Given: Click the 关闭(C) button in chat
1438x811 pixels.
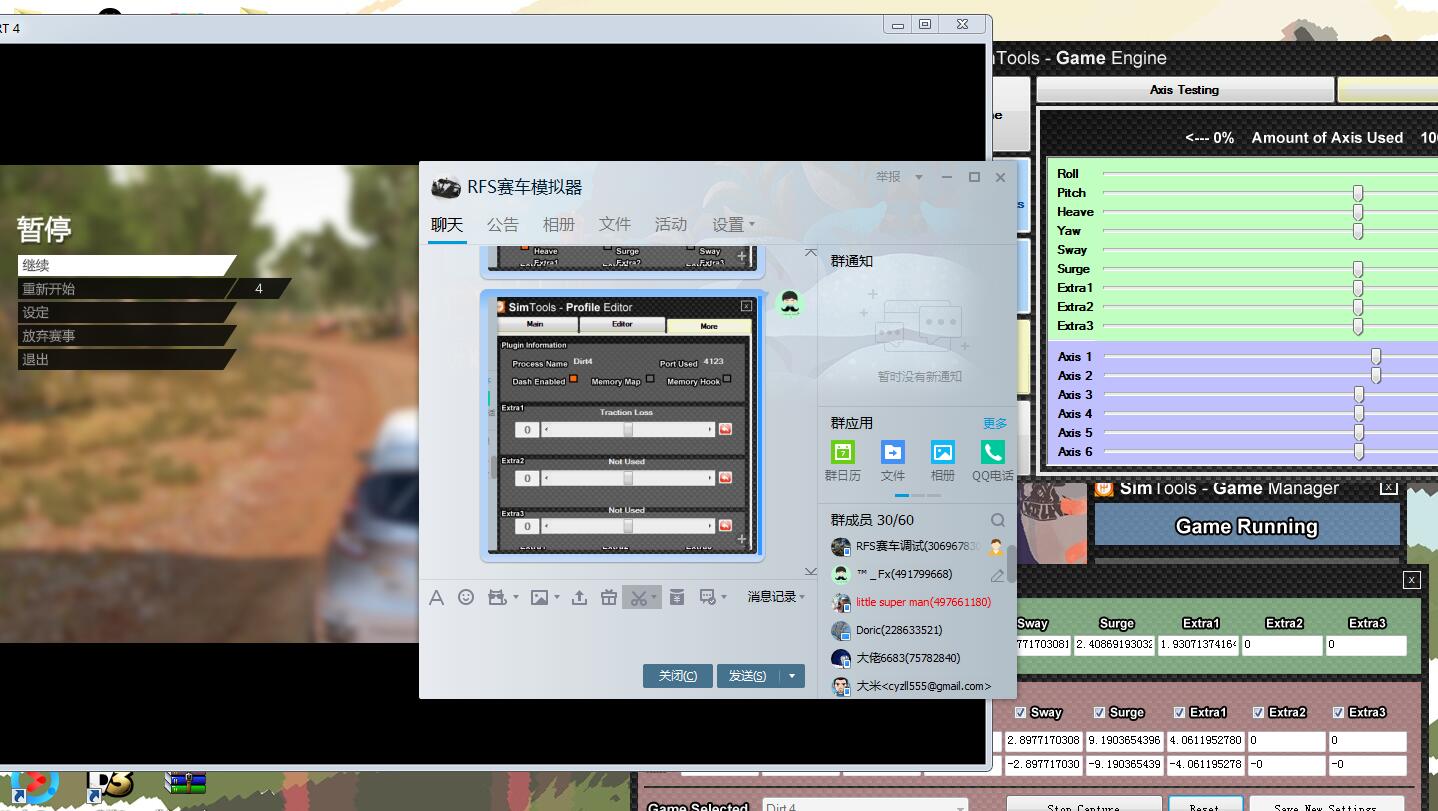Looking at the screenshot, I should (x=678, y=676).
